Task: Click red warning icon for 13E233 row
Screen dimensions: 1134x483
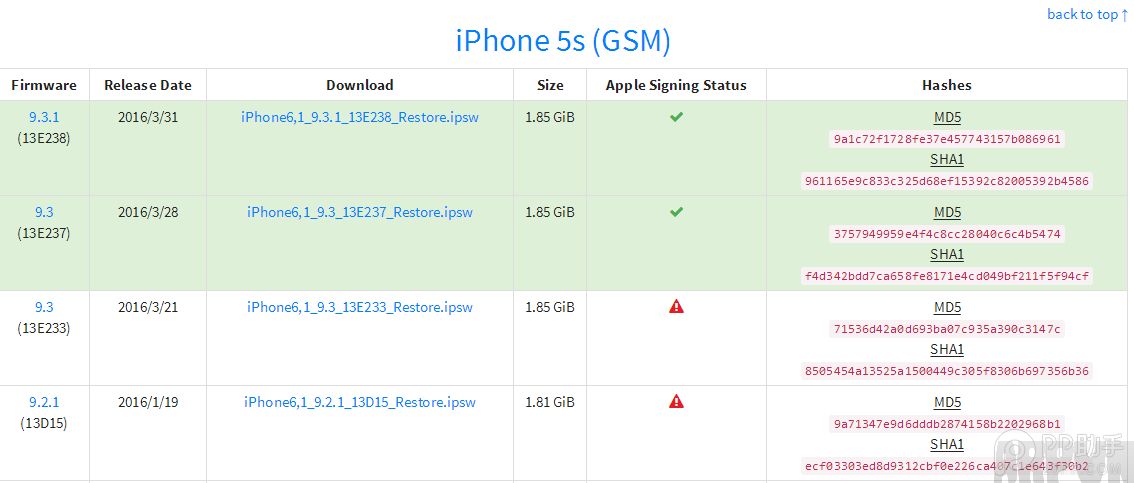Action: click(676, 307)
